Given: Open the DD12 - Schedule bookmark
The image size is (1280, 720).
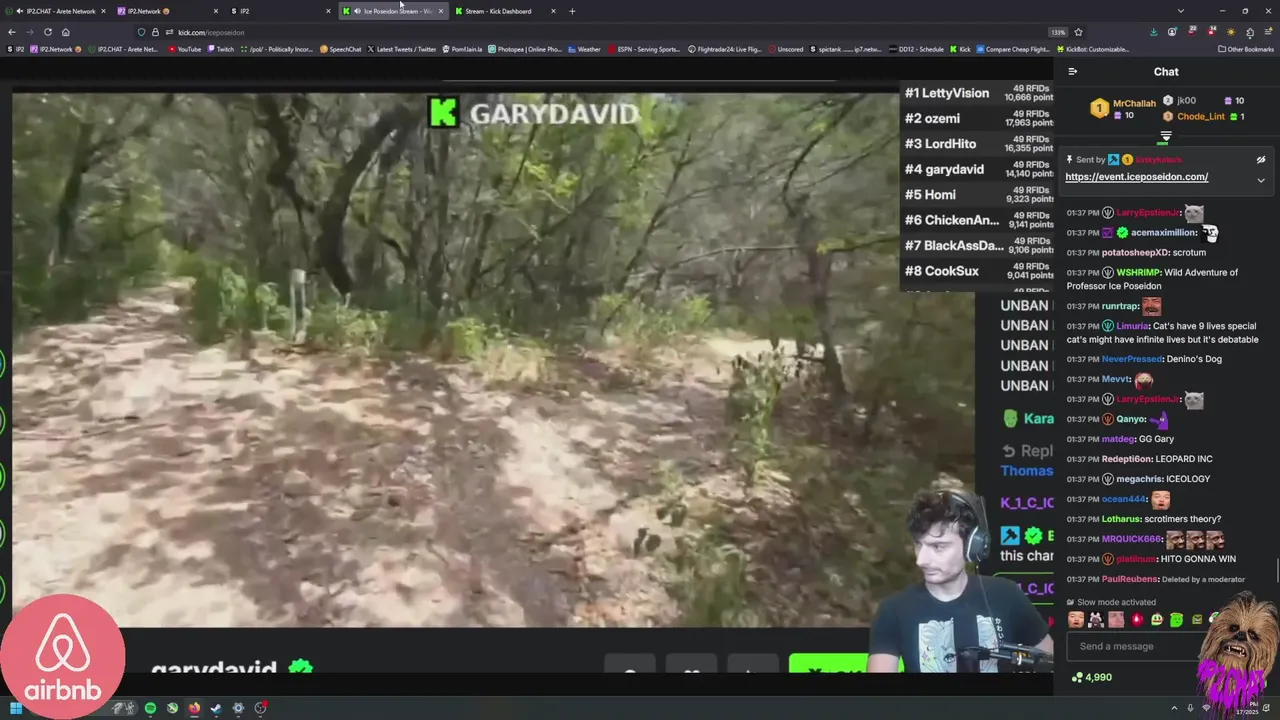Looking at the screenshot, I should (x=915, y=49).
